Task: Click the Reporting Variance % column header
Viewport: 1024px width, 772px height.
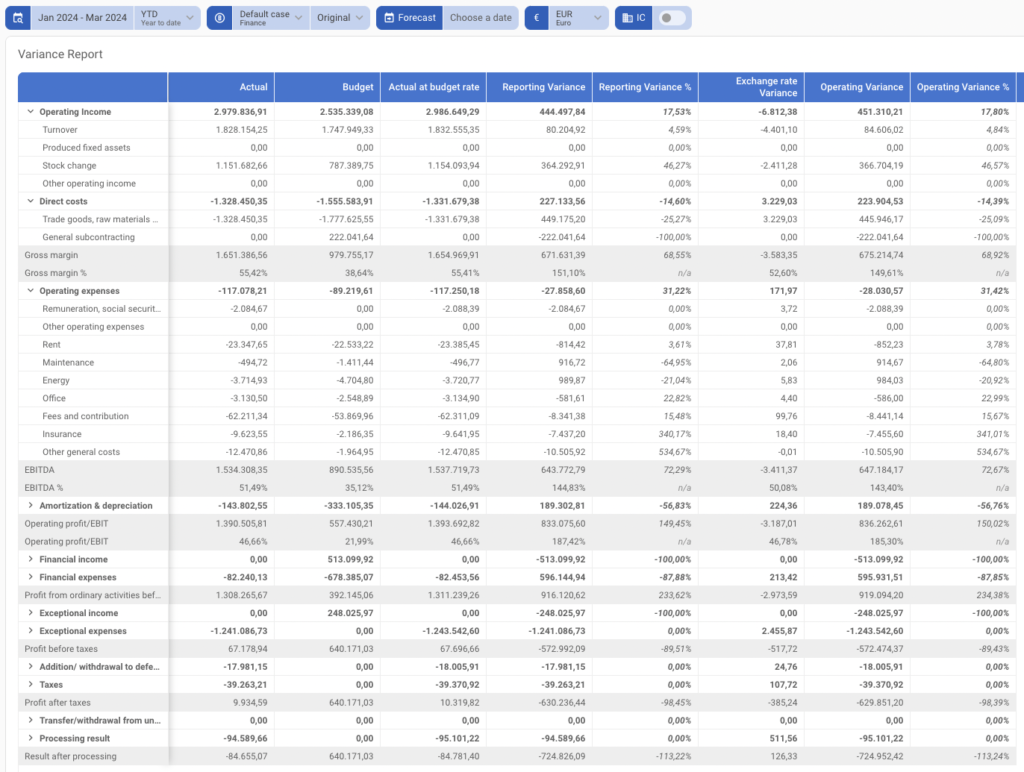Action: click(644, 87)
